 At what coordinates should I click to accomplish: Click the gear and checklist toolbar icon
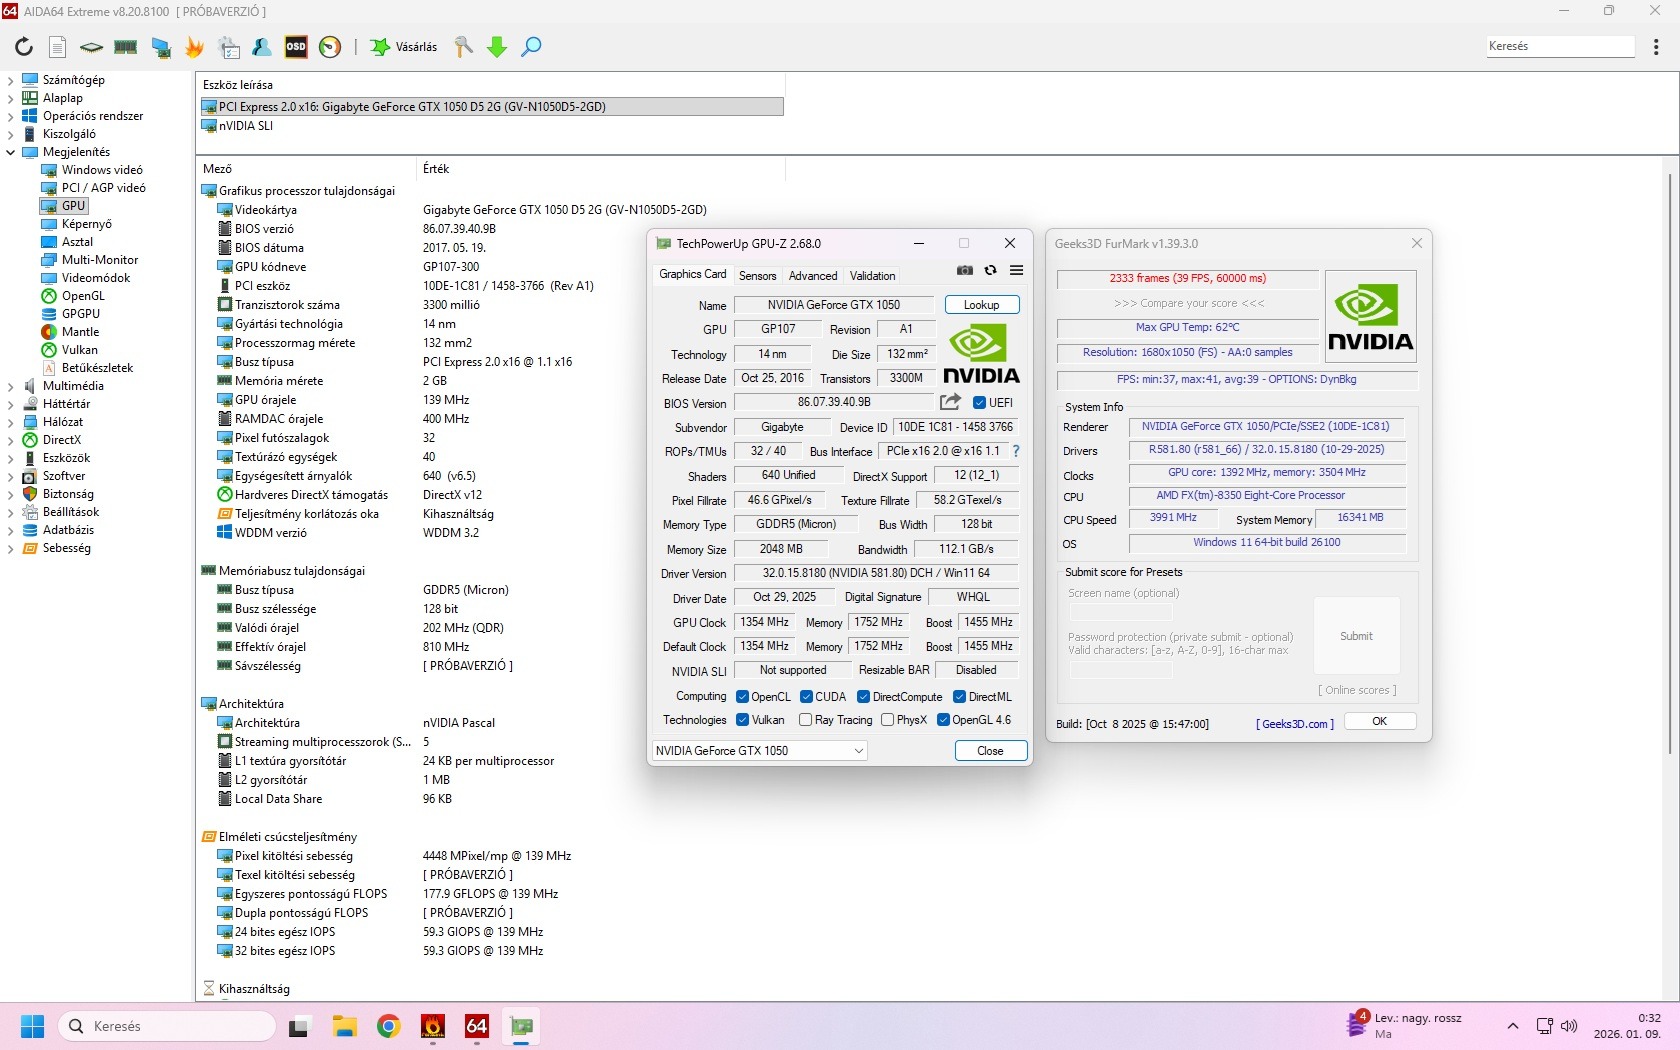[x=229, y=47]
